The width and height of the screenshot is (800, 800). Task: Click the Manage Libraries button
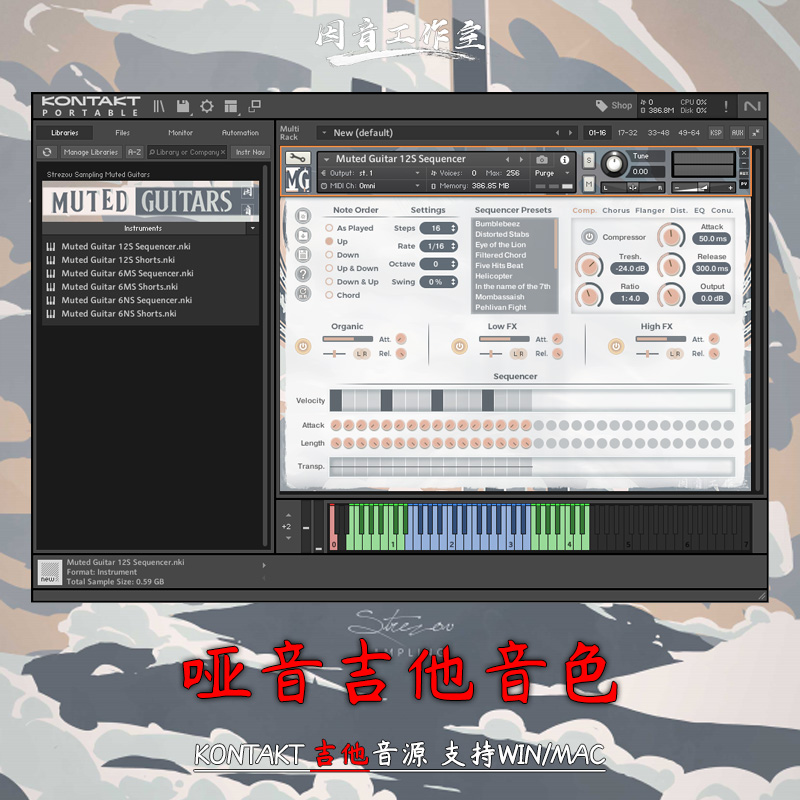click(91, 152)
